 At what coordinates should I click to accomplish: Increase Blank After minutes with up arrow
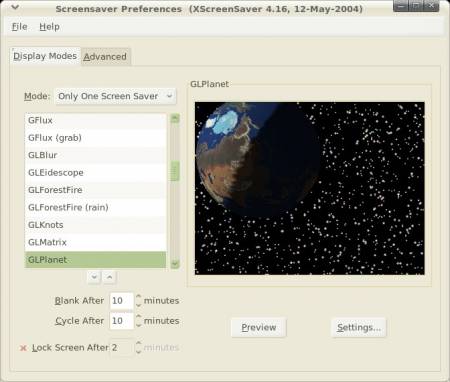point(139,297)
